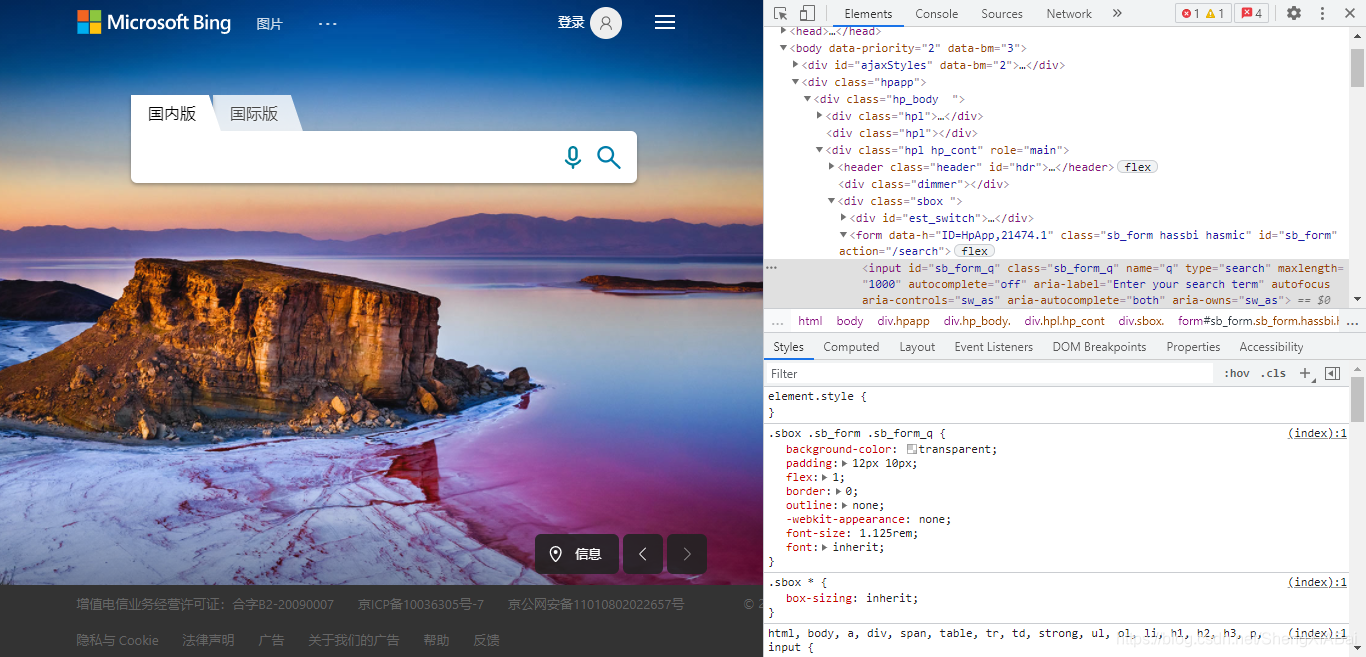This screenshot has height=657, width=1366.
Task: Click the flex badge next to header
Action: (x=1138, y=167)
